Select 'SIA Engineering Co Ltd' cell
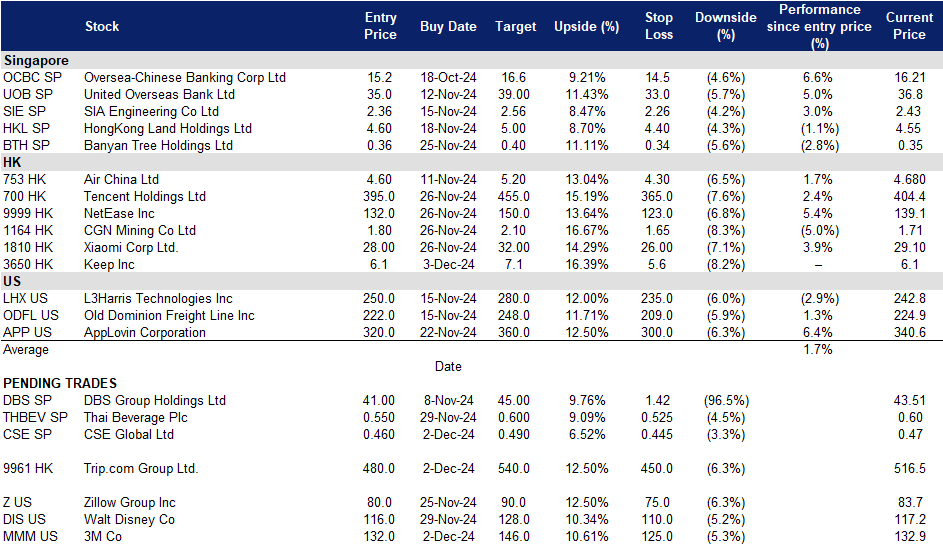 [x=152, y=111]
